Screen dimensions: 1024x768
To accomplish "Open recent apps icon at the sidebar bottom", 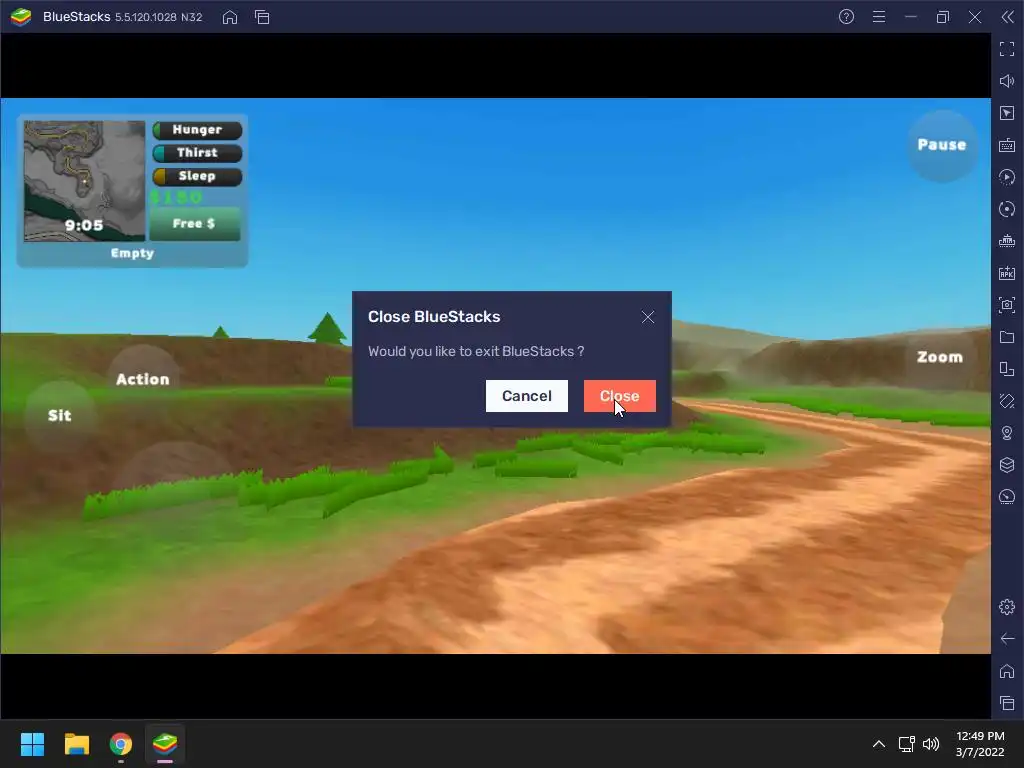I will tap(1007, 703).
